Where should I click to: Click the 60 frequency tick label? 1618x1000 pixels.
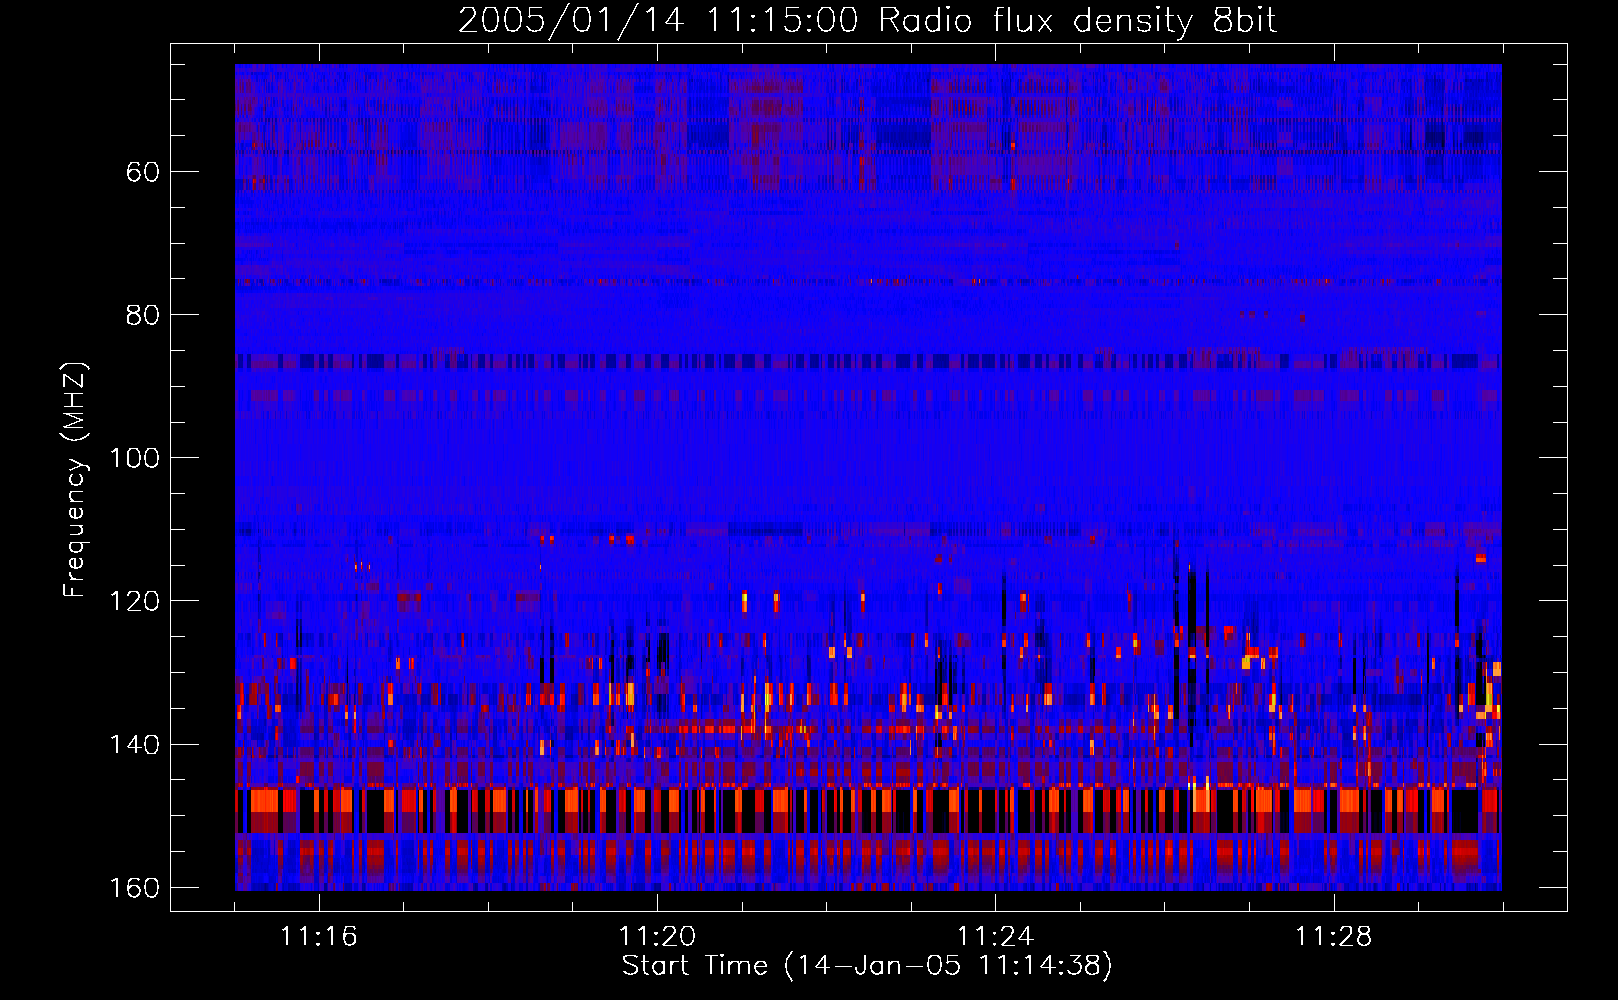pyautogui.click(x=143, y=172)
